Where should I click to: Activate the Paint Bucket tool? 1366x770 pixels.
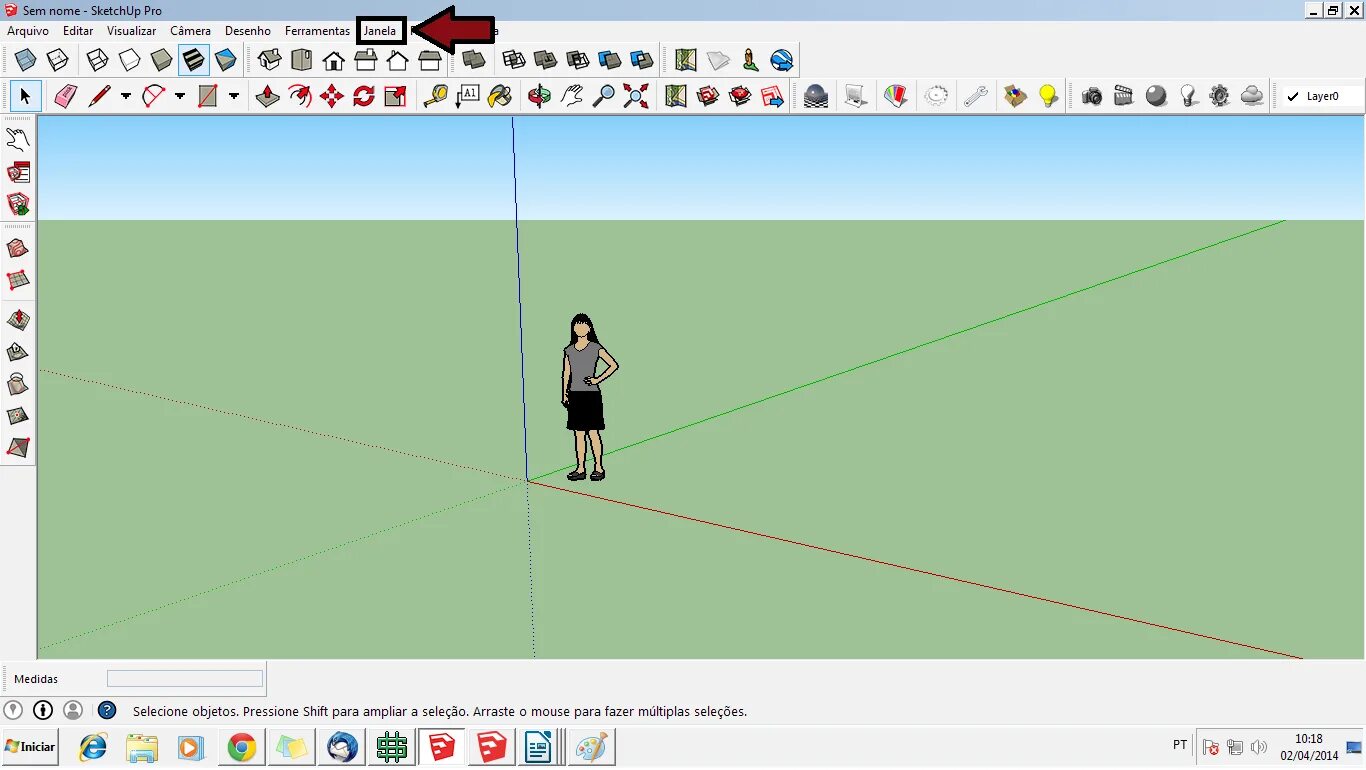pos(499,96)
